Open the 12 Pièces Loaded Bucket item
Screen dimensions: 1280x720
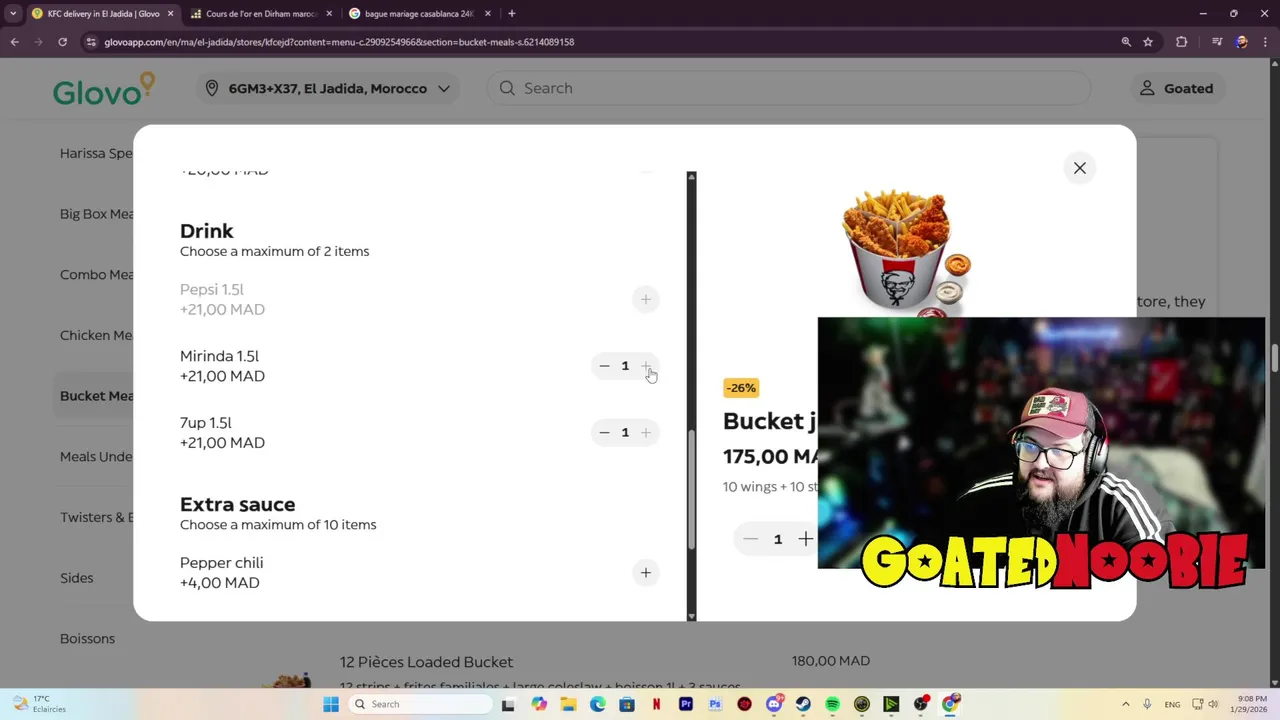click(426, 662)
